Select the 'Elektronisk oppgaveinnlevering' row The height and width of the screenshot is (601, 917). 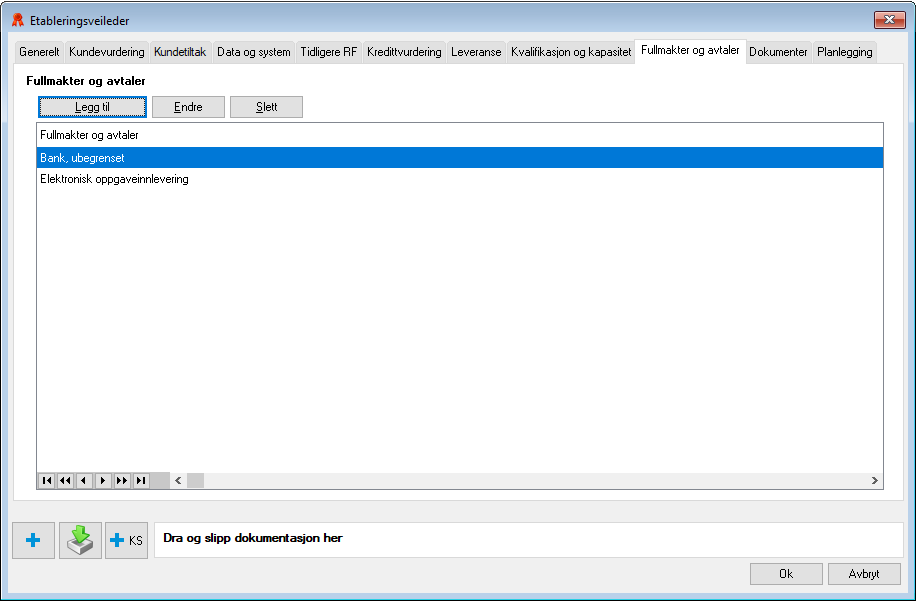(x=460, y=179)
